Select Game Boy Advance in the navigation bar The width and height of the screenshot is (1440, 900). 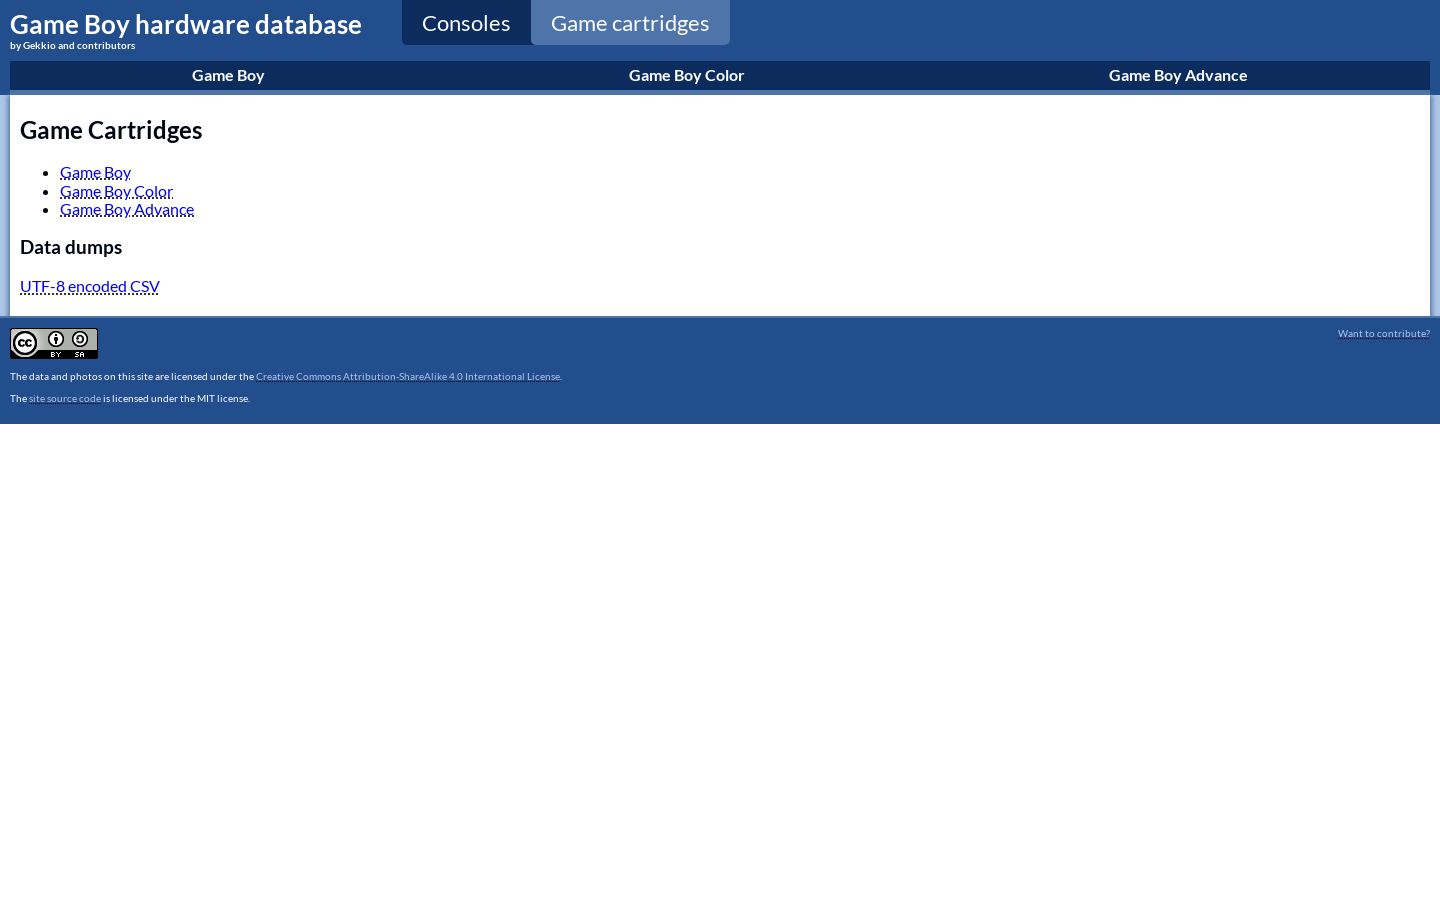pos(1178,75)
